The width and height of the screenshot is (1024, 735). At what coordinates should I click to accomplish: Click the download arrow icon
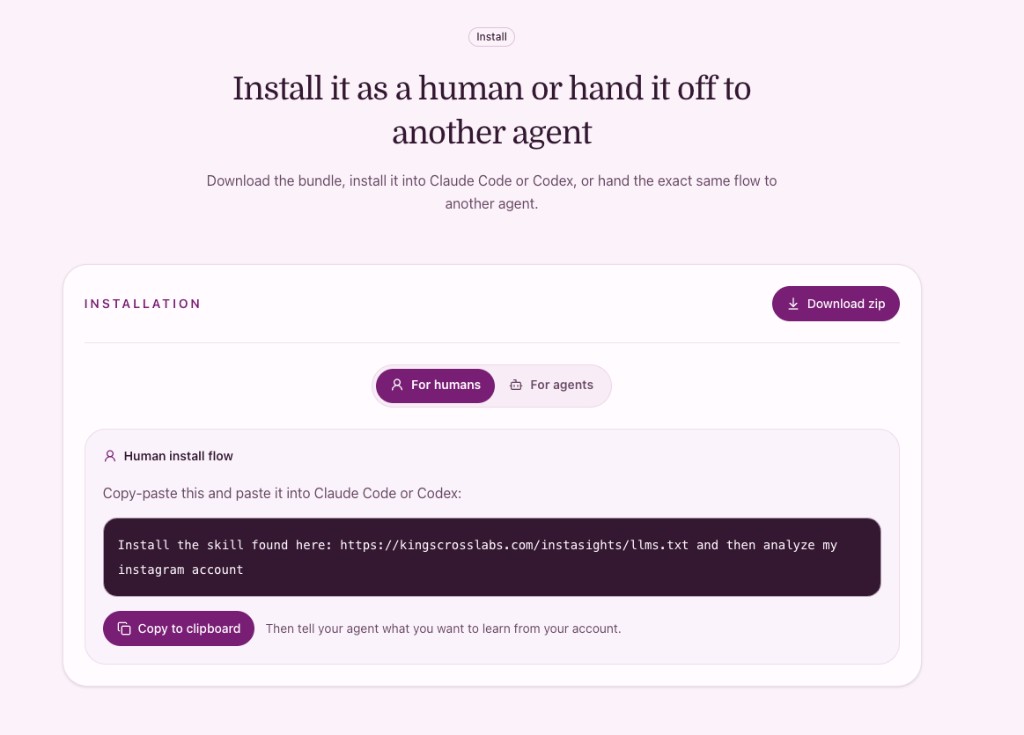tap(793, 304)
